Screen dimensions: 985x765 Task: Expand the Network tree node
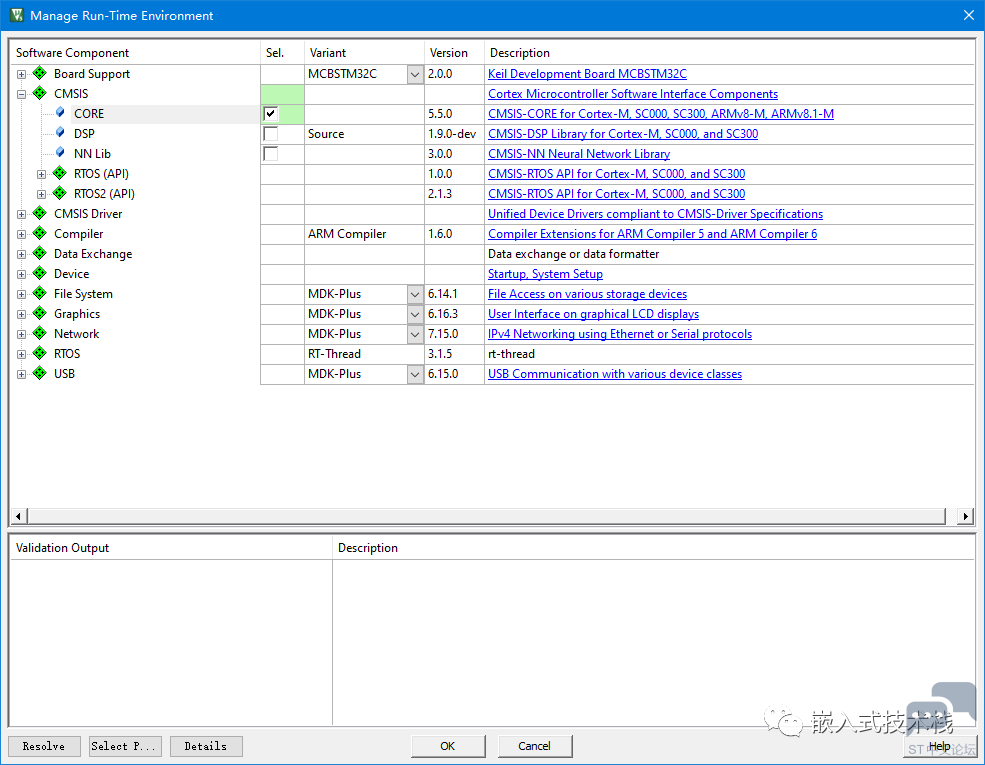click(21, 334)
